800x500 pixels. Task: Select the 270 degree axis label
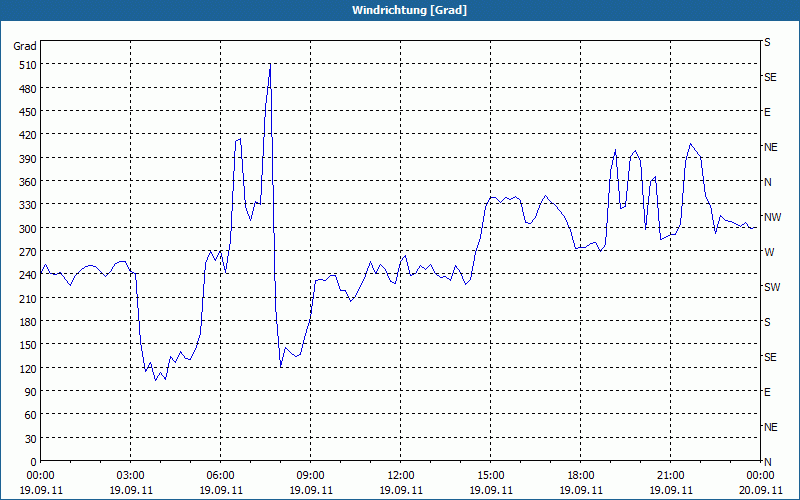pos(28,252)
